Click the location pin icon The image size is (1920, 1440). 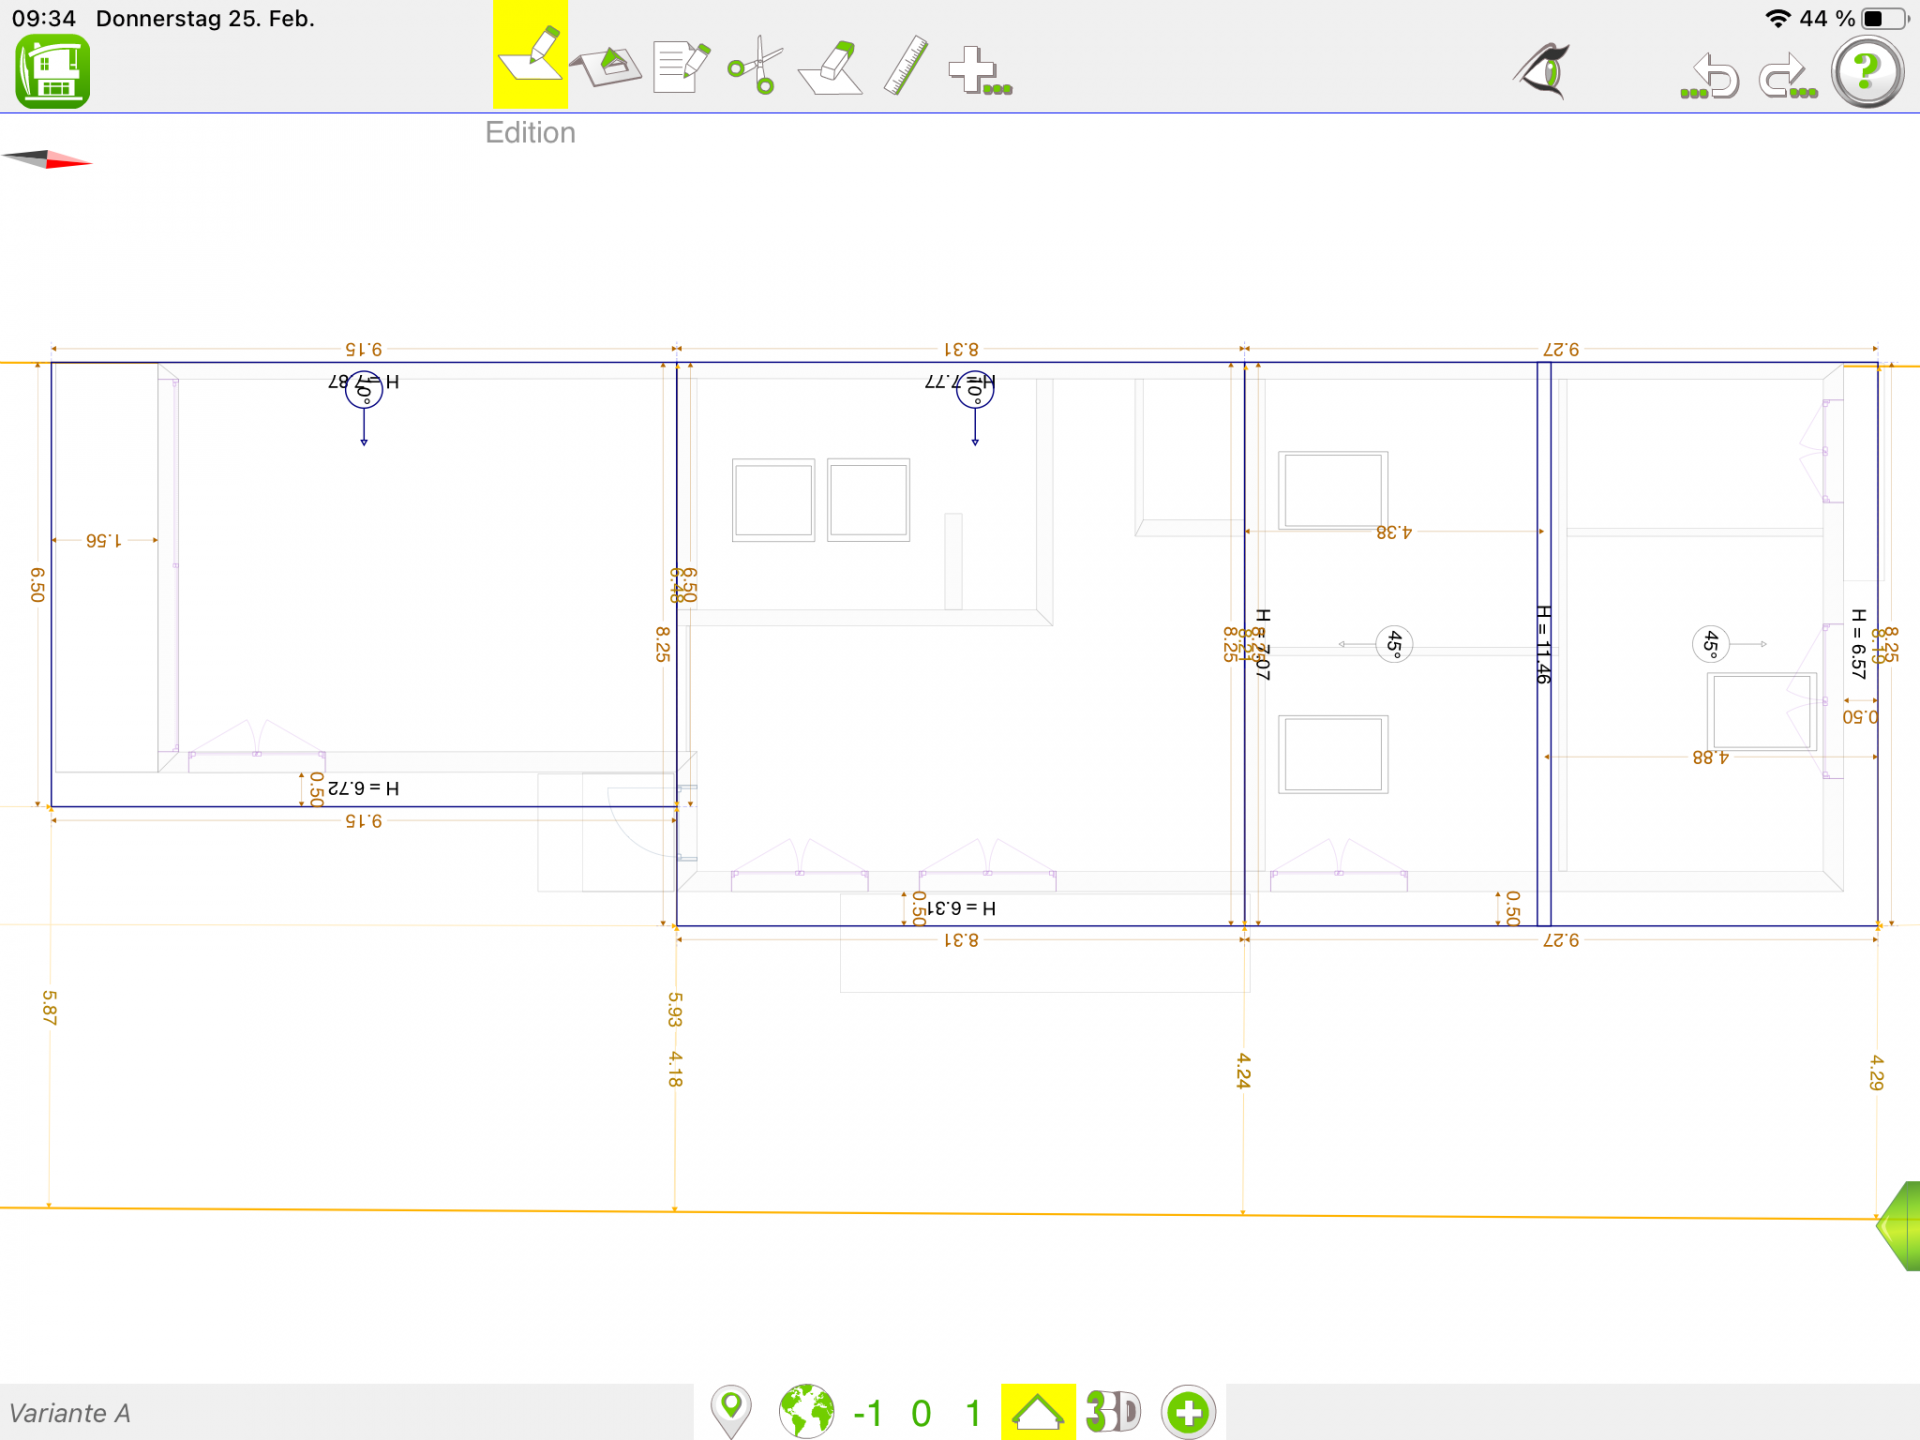731,1410
